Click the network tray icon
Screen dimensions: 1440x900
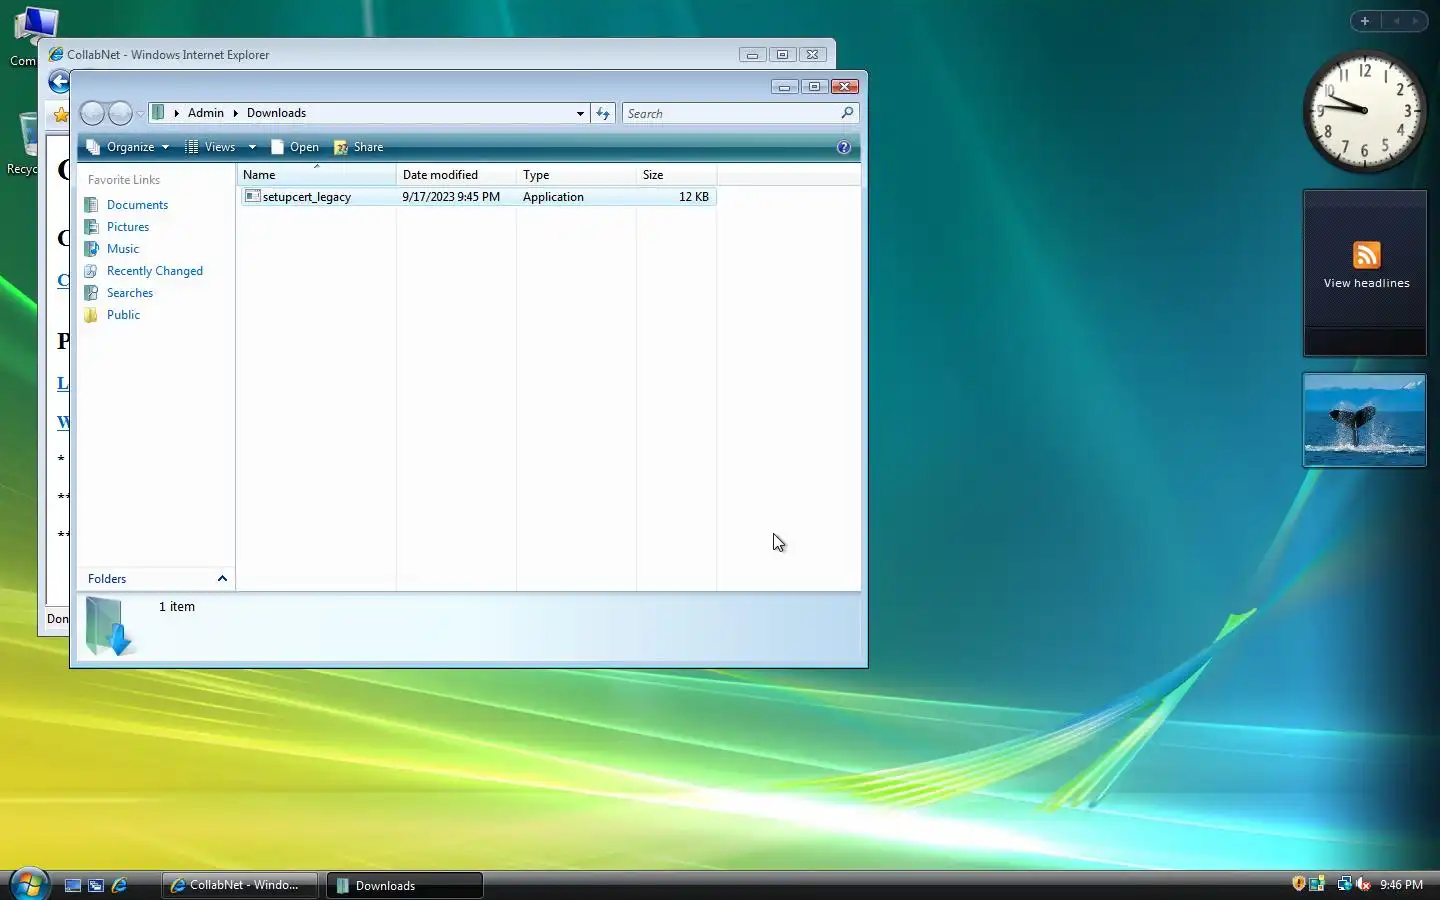pos(1344,884)
